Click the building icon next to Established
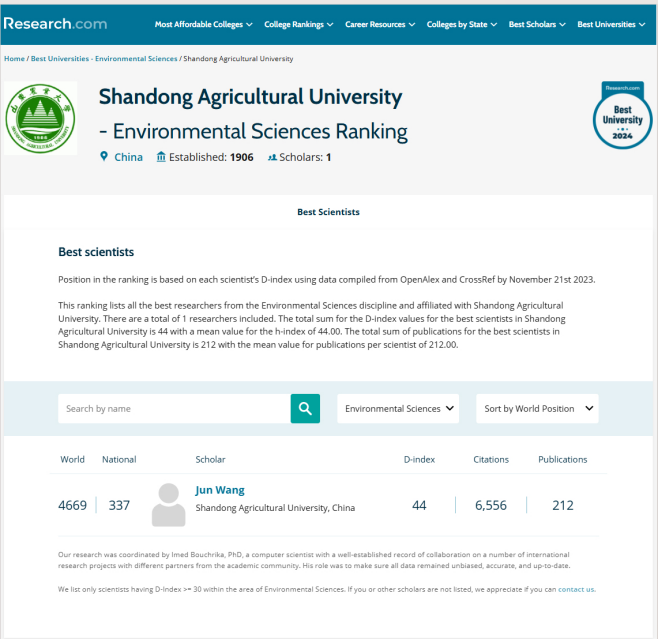The width and height of the screenshot is (658, 639). pos(161,157)
